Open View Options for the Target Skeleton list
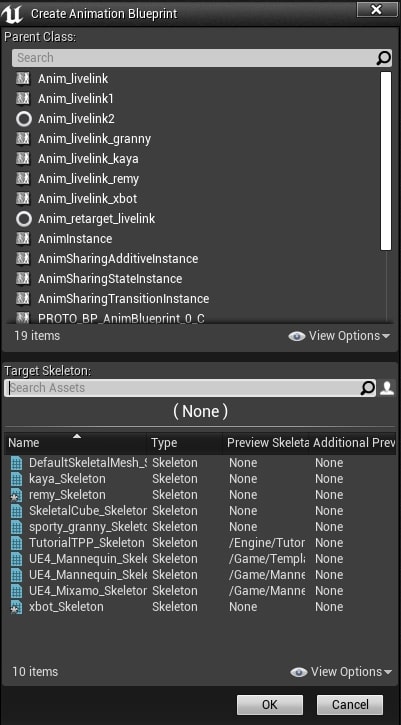The image size is (401, 725). 340,672
